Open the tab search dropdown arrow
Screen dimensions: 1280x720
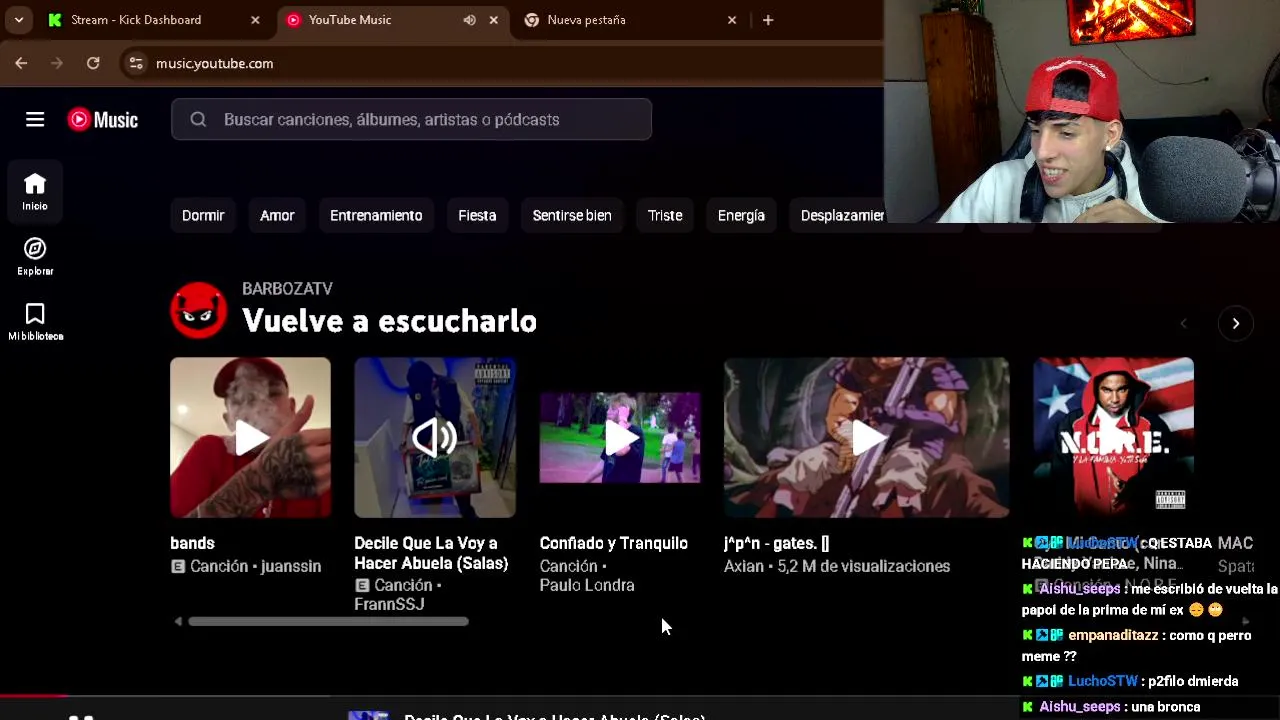tap(19, 20)
